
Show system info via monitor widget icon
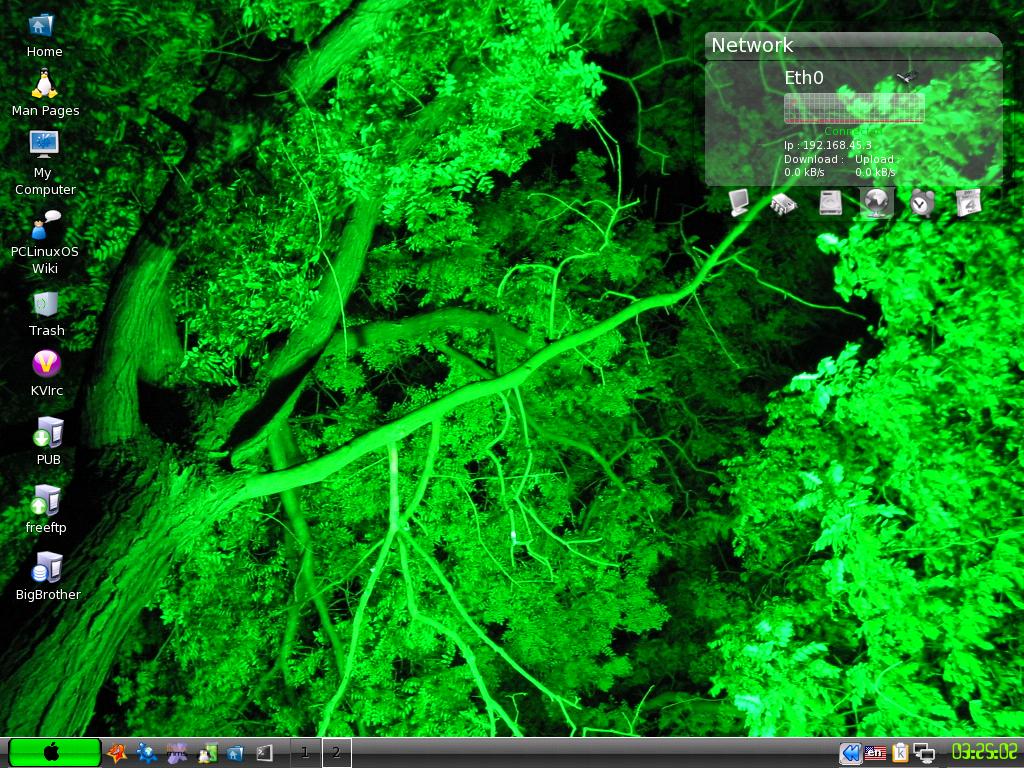pyautogui.click(x=739, y=202)
